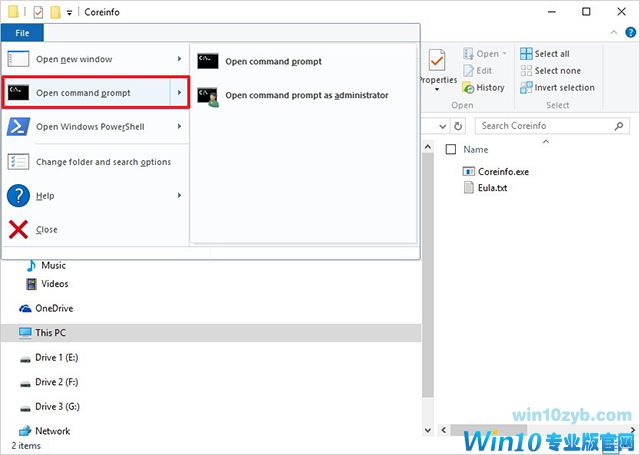Select Open Windows PowerShell entry
Viewport: 640px width, 455px height.
point(95,127)
